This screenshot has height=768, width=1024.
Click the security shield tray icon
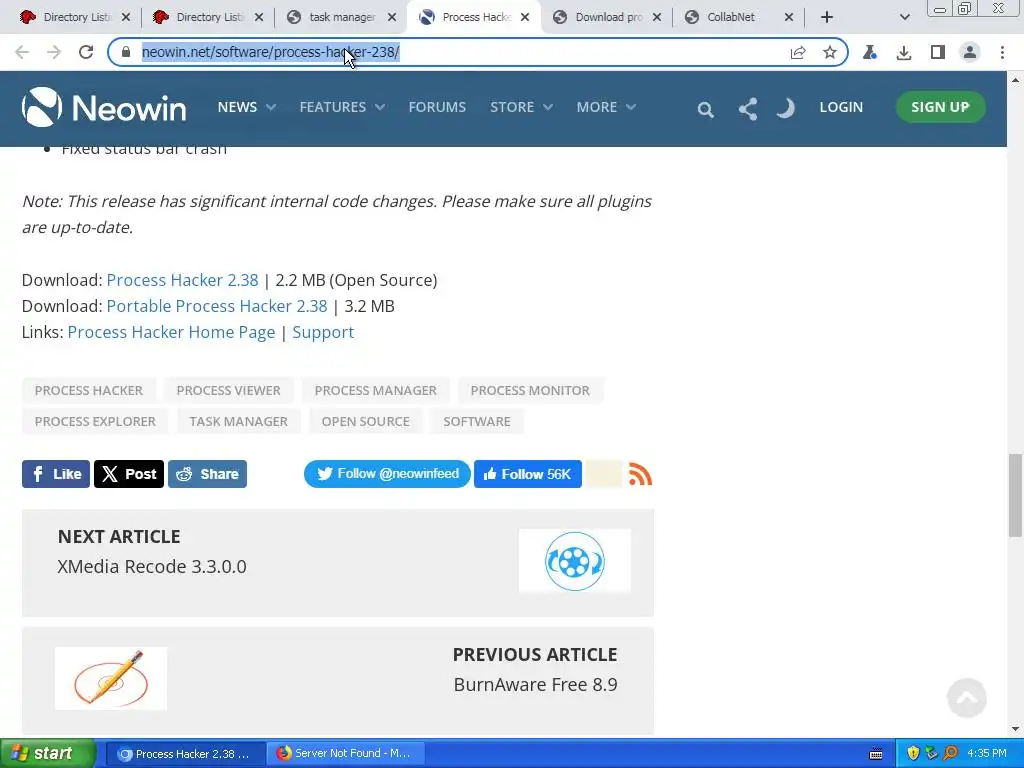point(913,754)
